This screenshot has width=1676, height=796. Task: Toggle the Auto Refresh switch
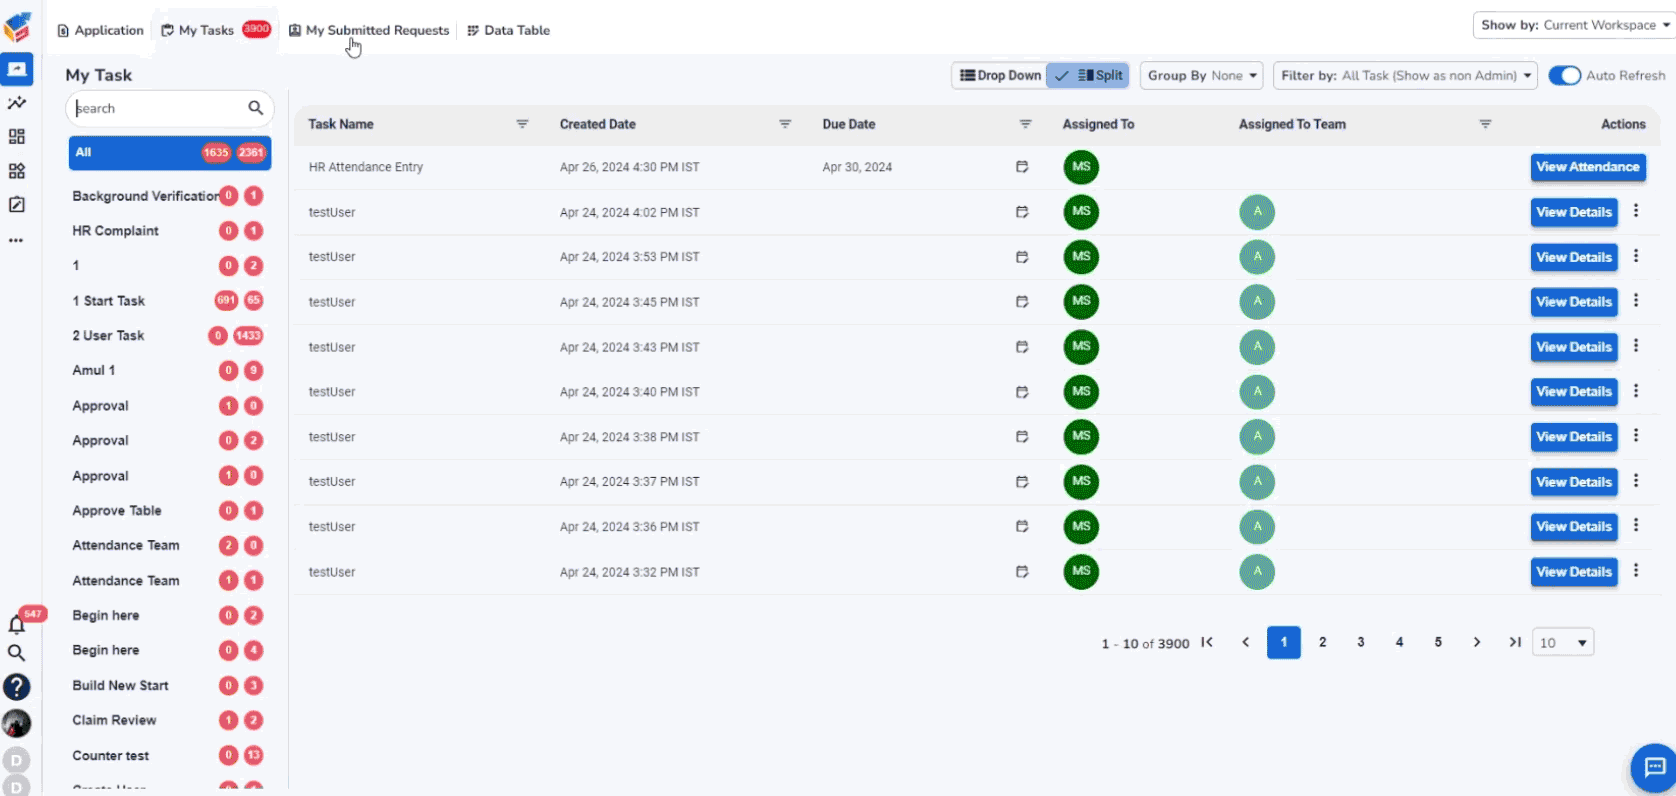click(1564, 76)
